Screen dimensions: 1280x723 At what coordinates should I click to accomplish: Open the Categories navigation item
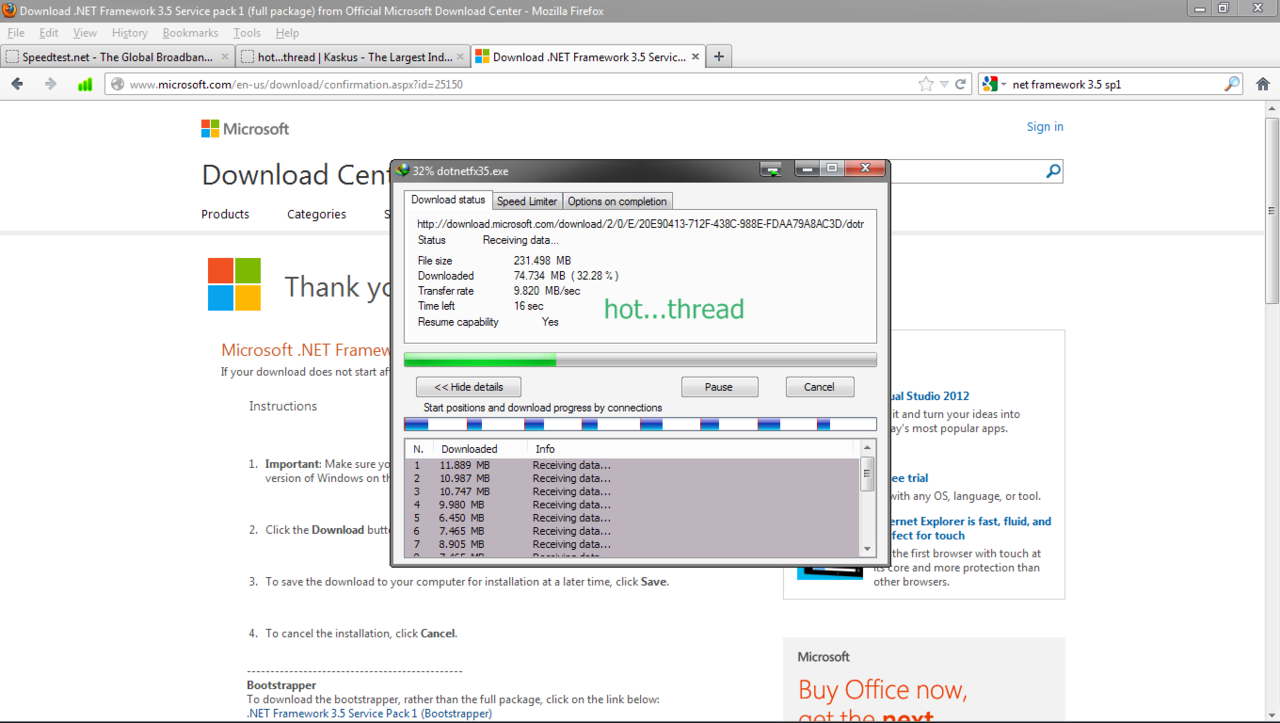[x=316, y=214]
